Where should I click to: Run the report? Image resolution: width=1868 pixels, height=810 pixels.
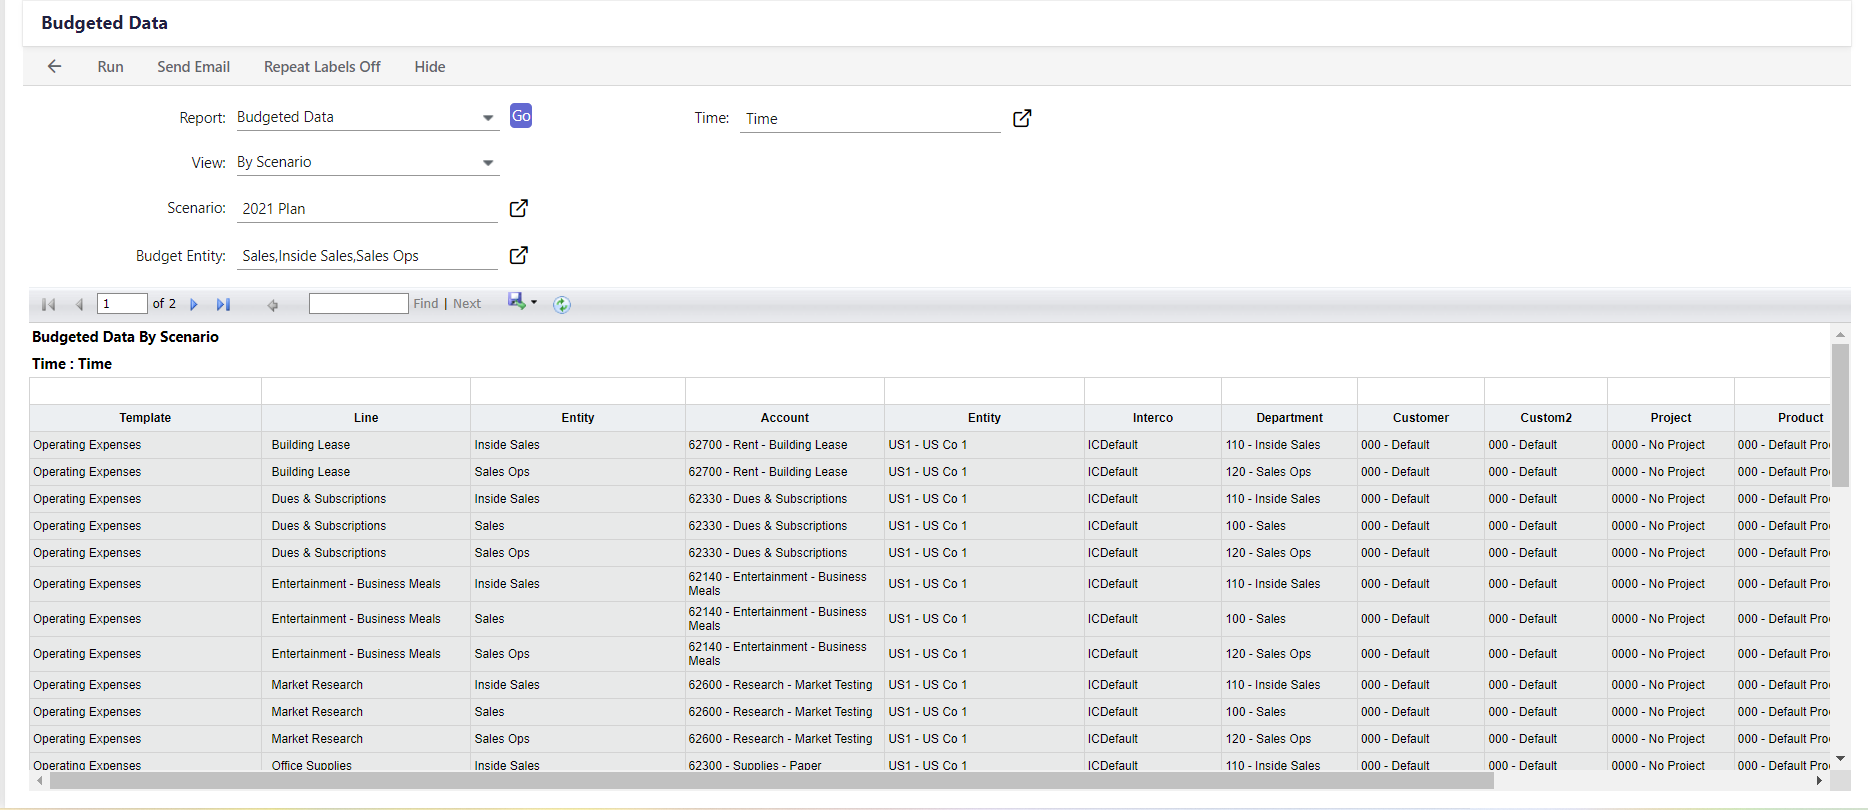(110, 67)
